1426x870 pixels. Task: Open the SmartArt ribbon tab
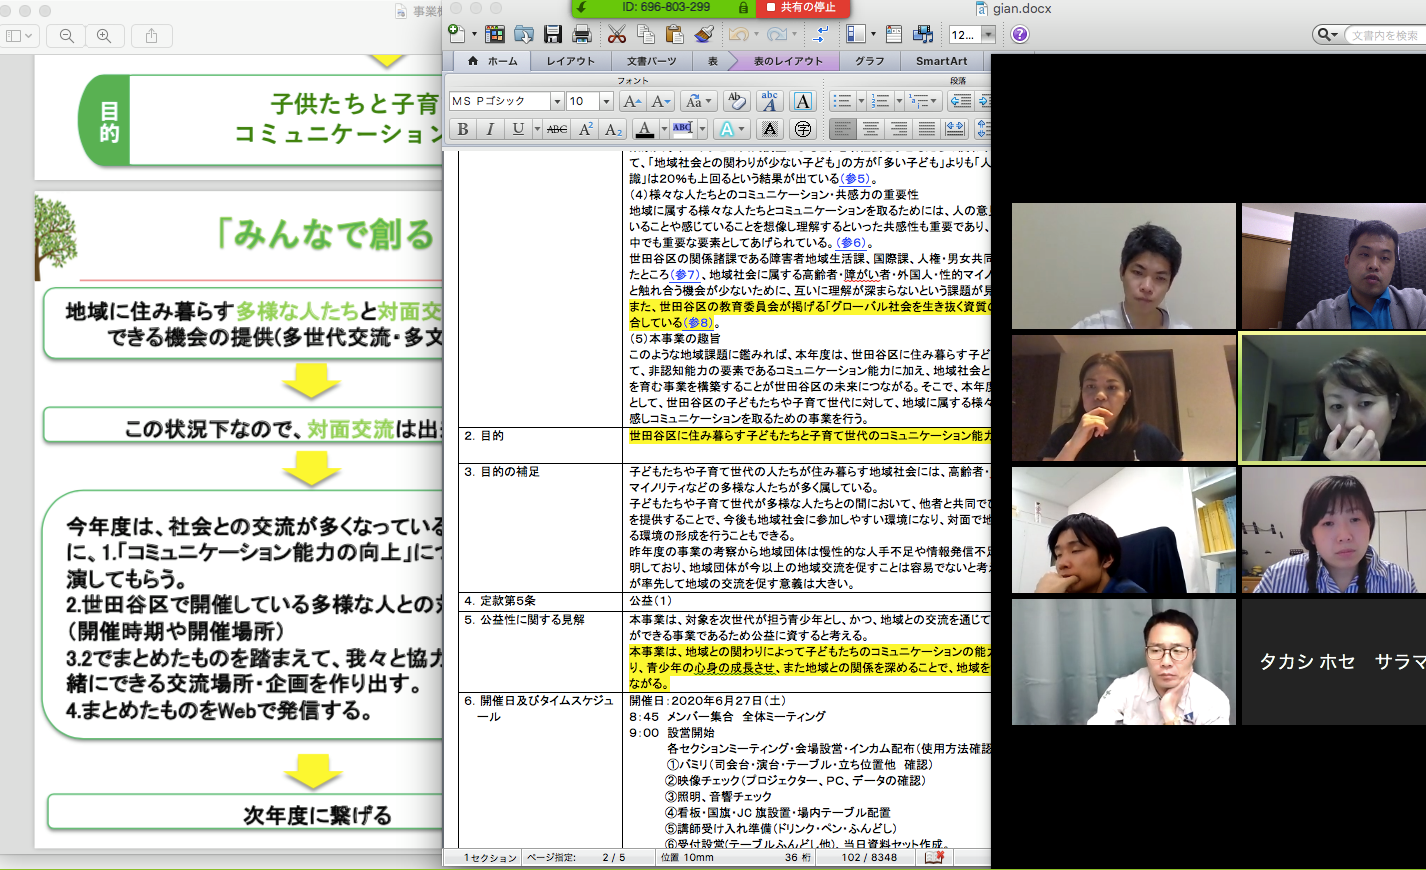(x=941, y=61)
